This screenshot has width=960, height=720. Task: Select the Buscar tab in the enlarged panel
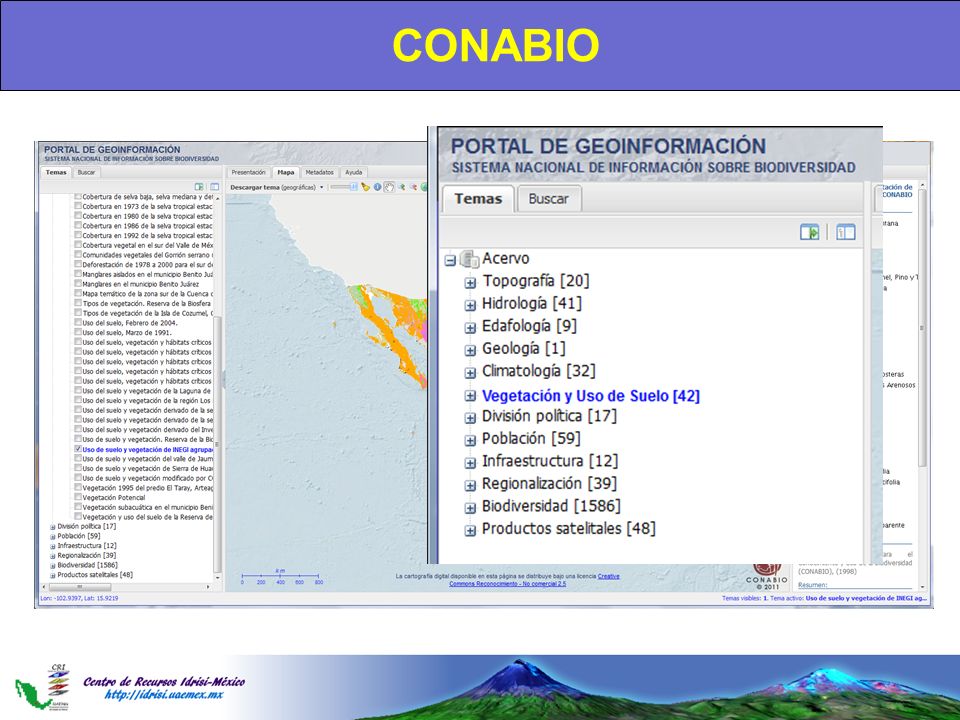coord(549,199)
